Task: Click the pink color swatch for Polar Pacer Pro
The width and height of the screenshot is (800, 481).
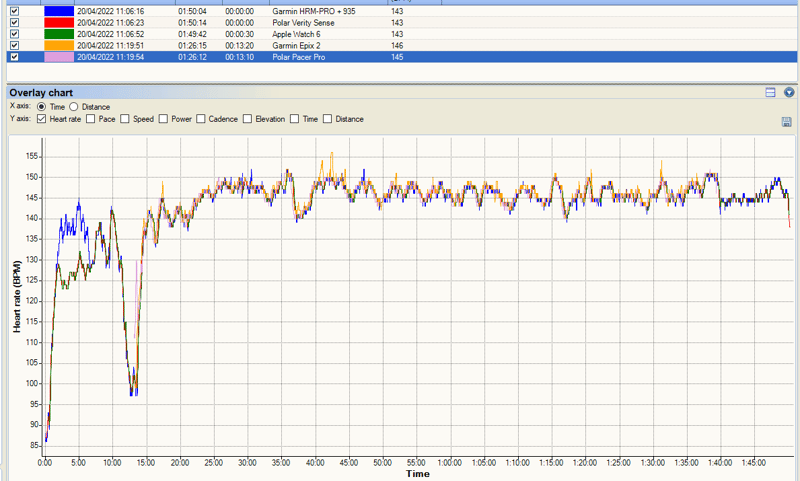Action: (x=59, y=57)
